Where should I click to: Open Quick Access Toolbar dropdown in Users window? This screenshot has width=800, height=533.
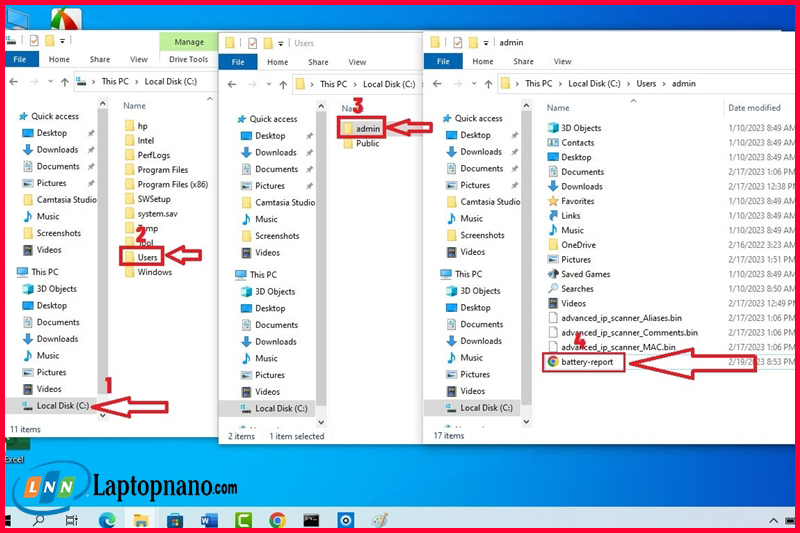point(281,44)
